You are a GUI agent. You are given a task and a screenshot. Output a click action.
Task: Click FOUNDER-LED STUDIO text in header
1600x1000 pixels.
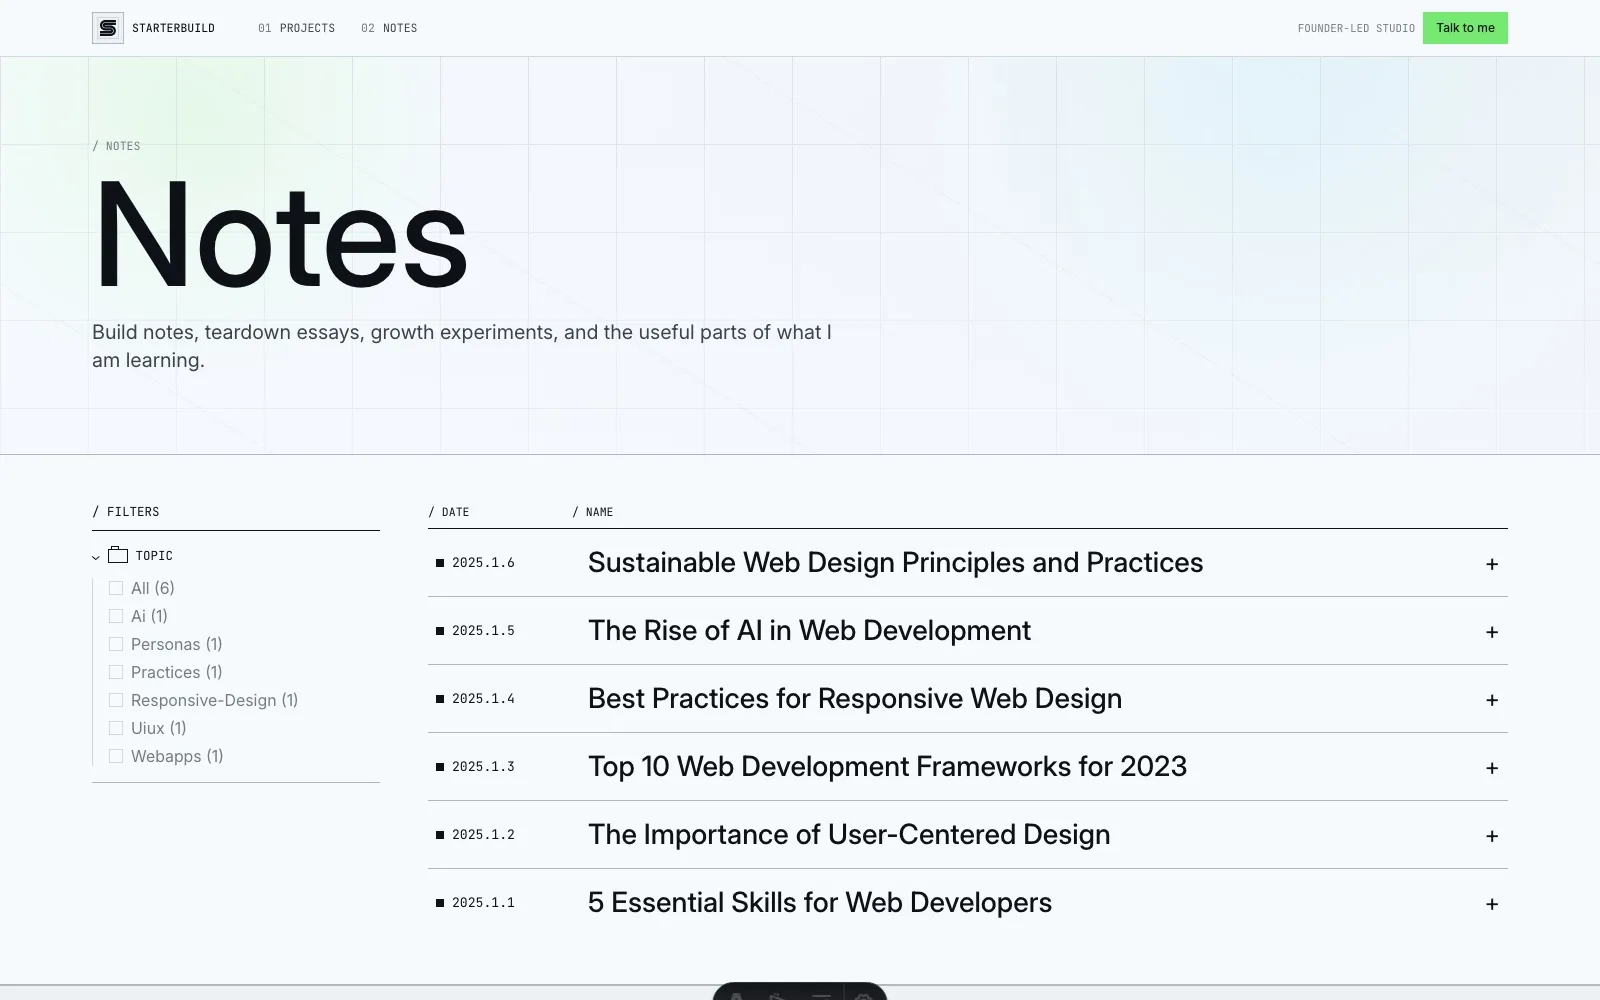coord(1356,28)
